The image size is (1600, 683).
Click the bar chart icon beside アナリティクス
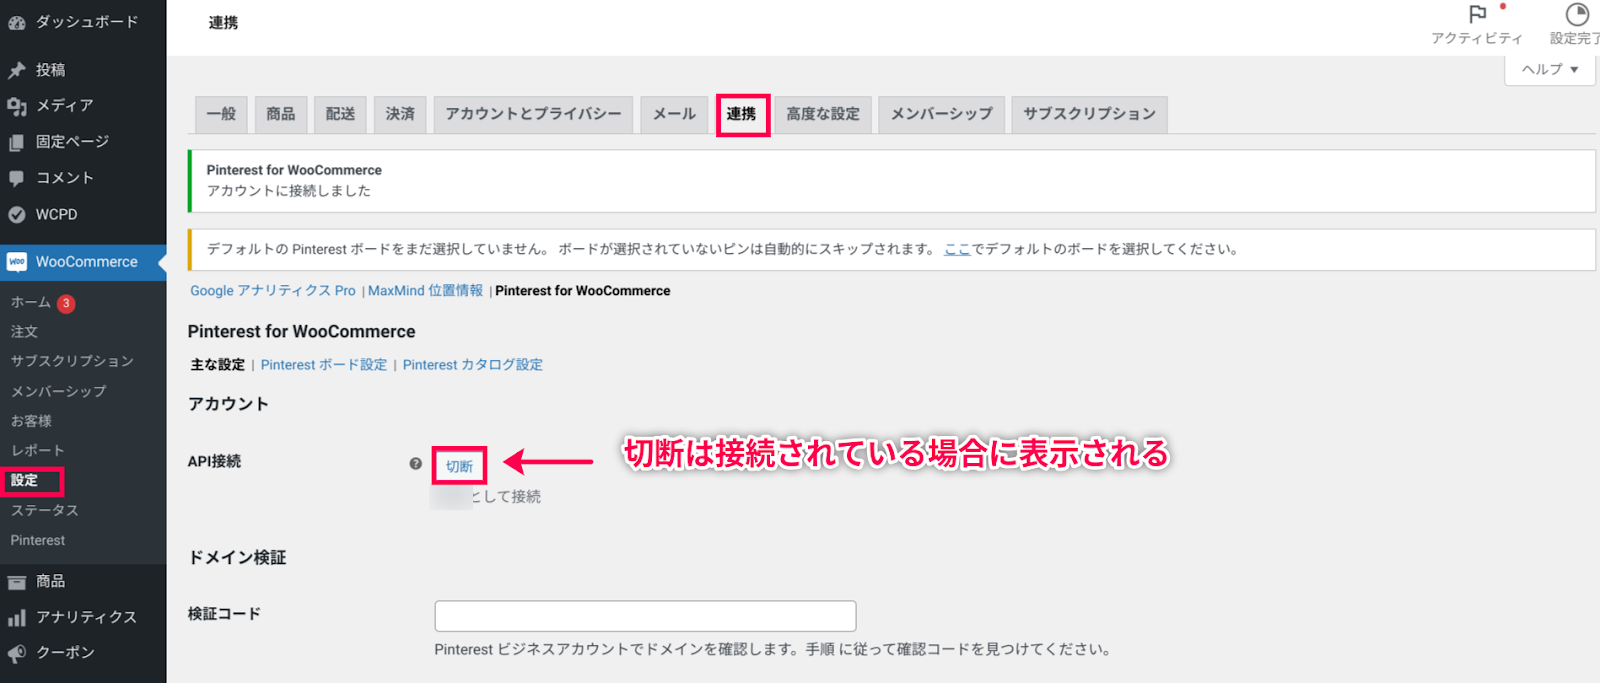click(x=16, y=617)
